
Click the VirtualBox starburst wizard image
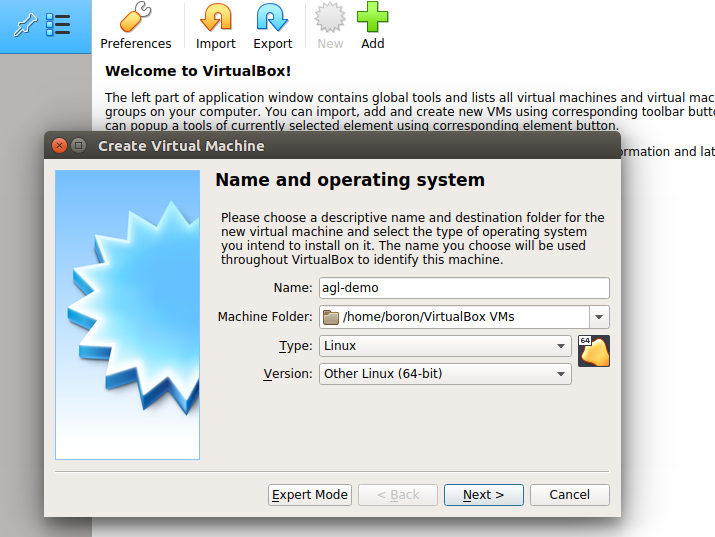tap(128, 315)
